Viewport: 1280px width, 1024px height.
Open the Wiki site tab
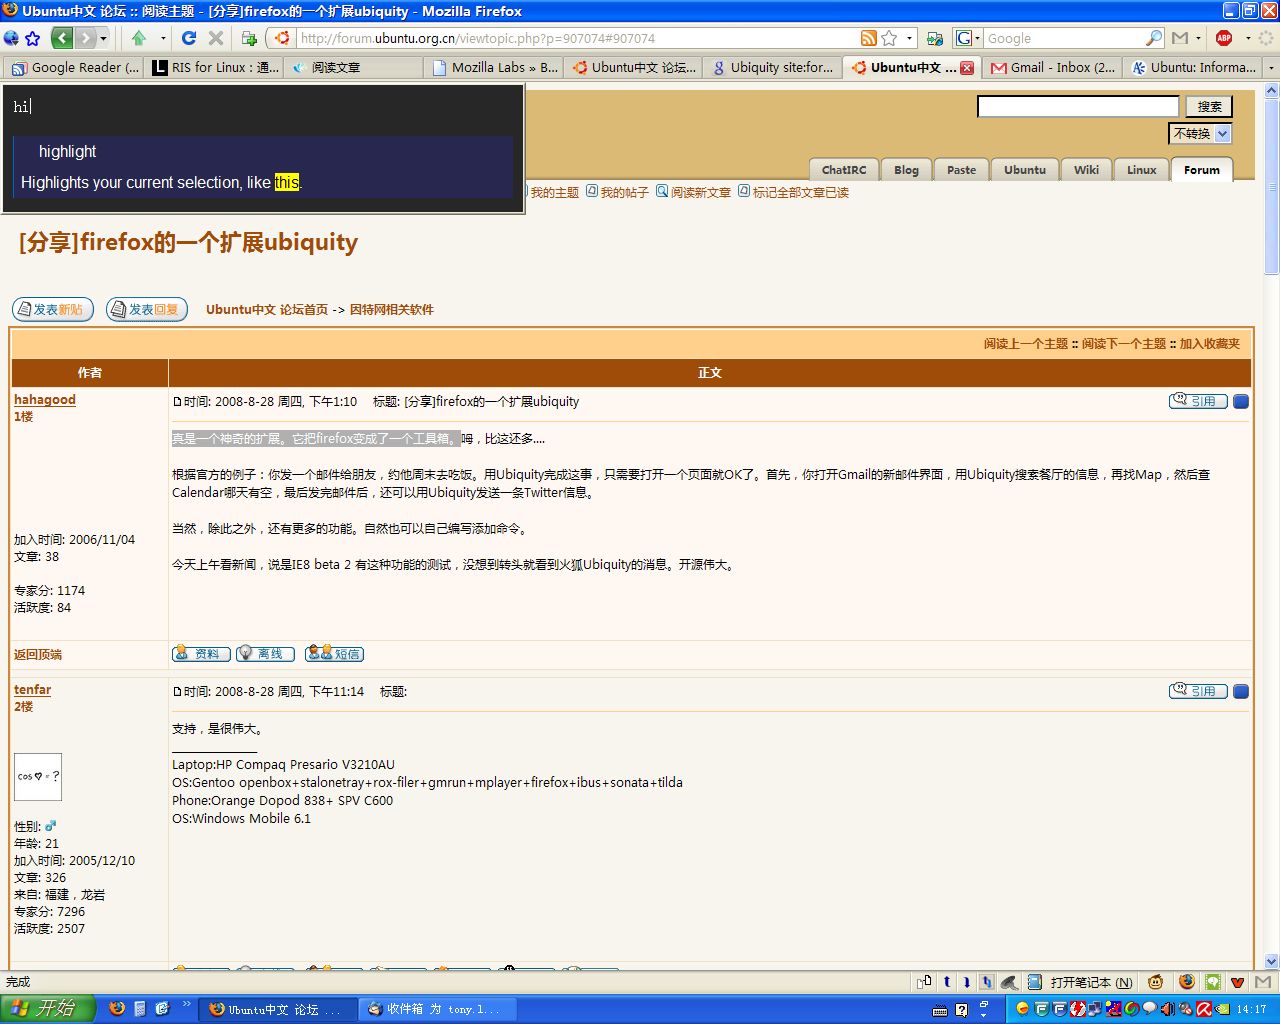(1086, 170)
